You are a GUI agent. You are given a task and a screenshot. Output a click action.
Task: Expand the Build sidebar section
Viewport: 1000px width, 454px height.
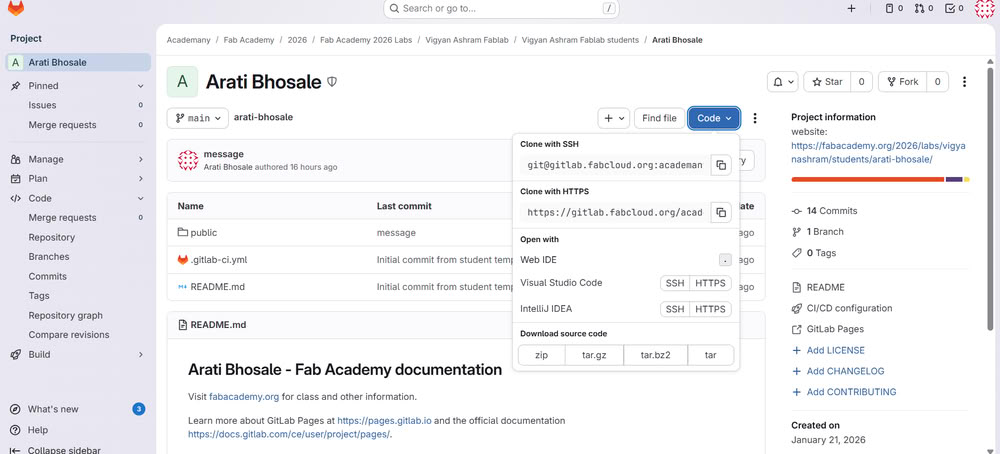[x=141, y=354]
